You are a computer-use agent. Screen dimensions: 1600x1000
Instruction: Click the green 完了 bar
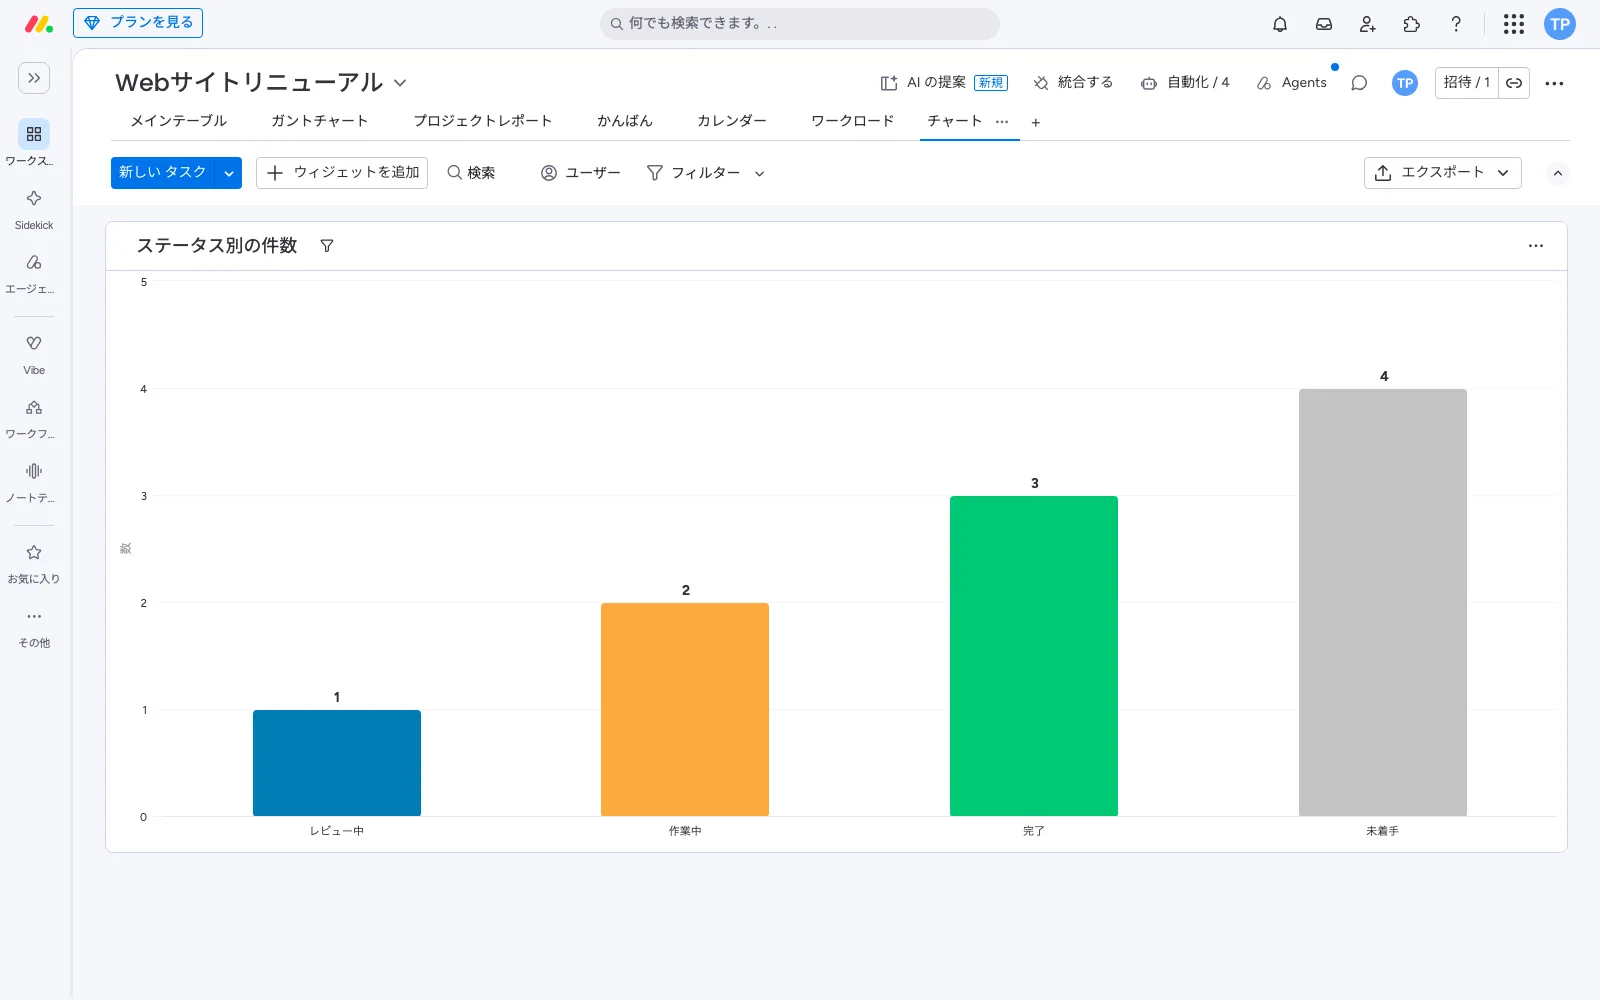pos(1034,656)
